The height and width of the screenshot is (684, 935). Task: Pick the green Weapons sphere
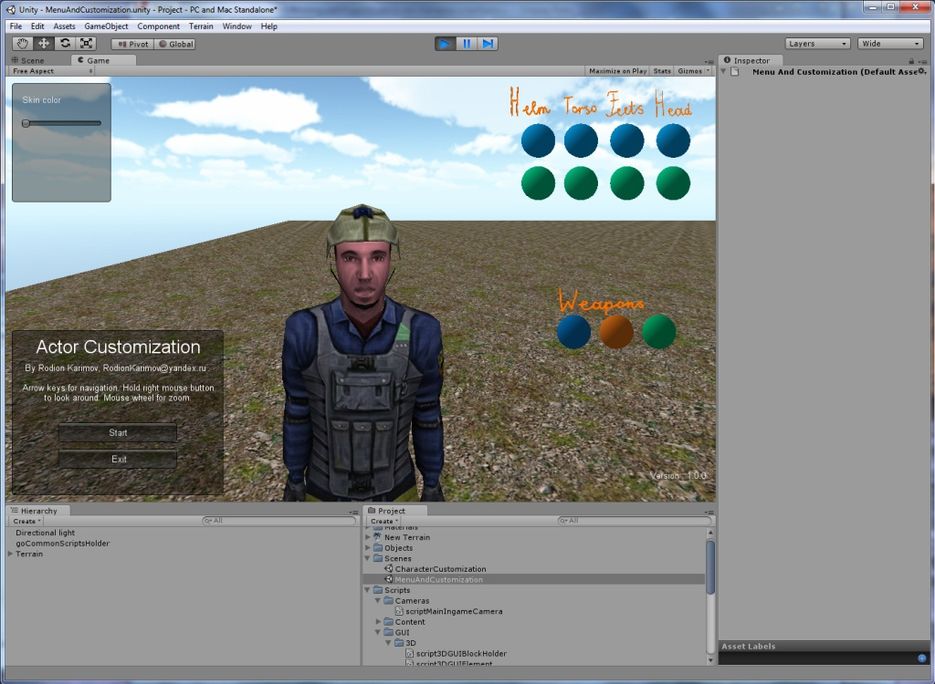(x=659, y=332)
